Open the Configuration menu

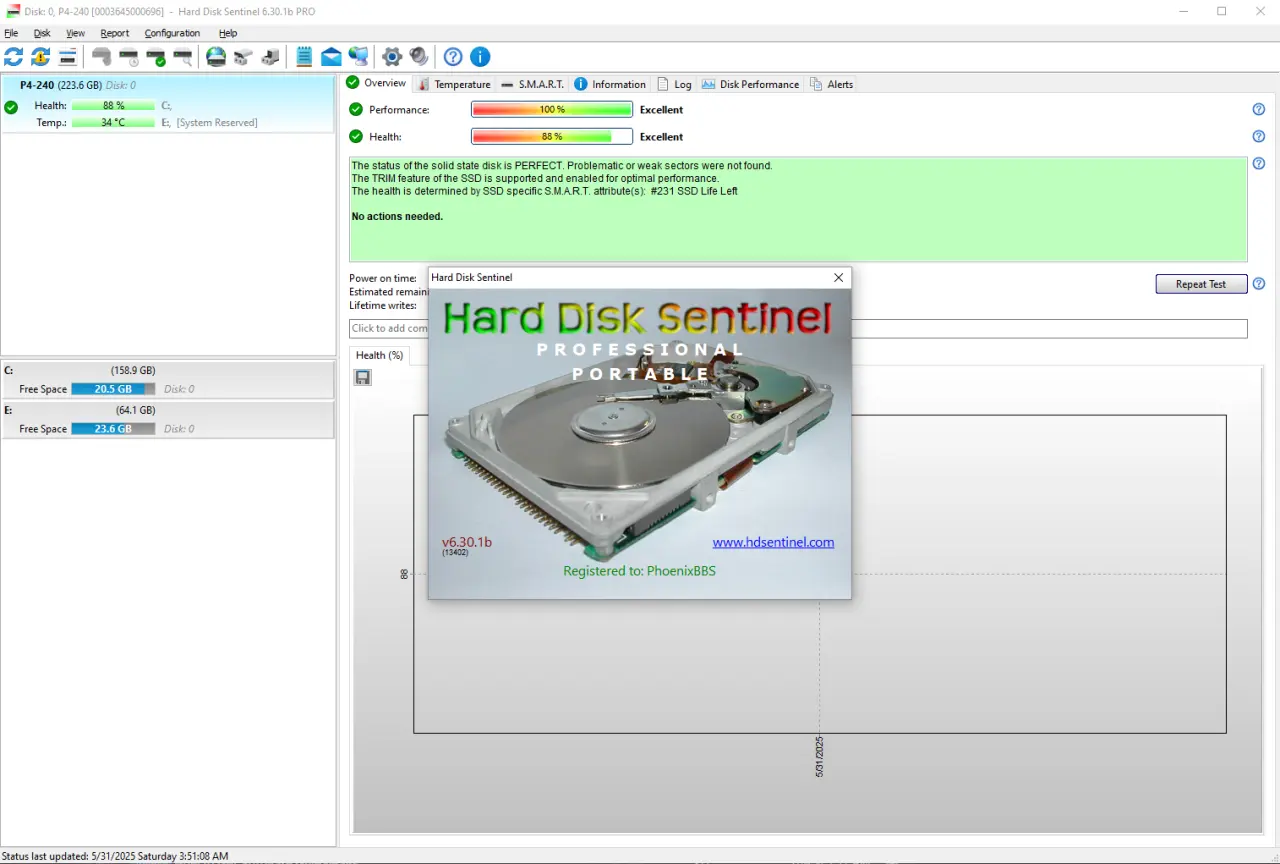[172, 33]
